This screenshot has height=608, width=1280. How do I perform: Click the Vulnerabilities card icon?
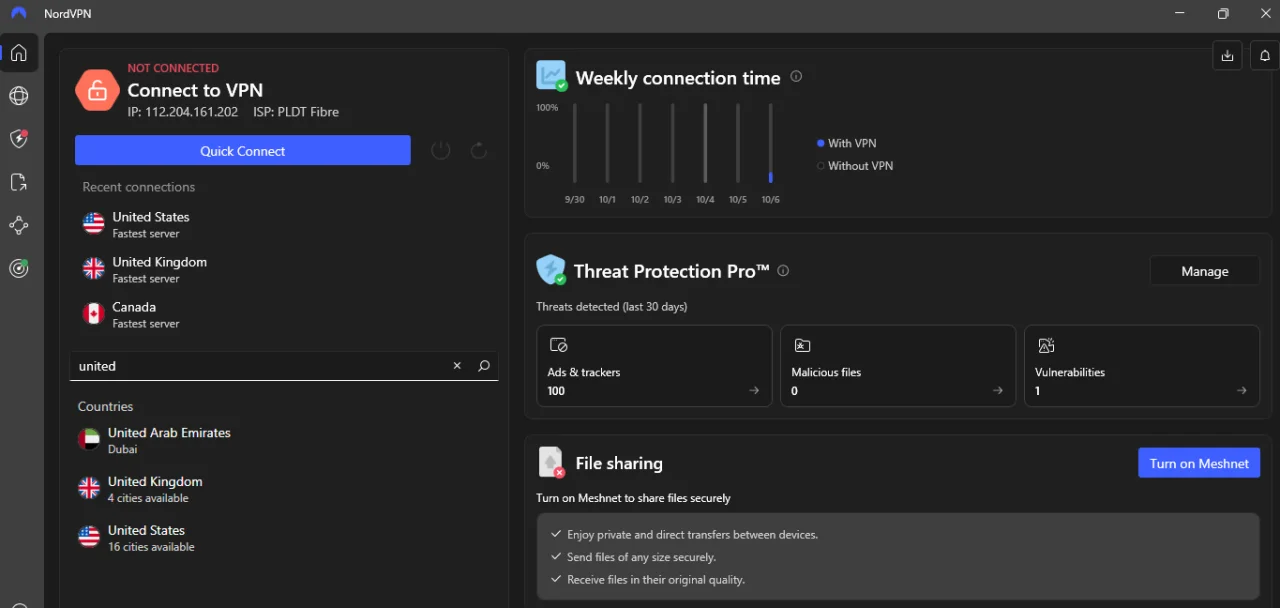coord(1046,345)
